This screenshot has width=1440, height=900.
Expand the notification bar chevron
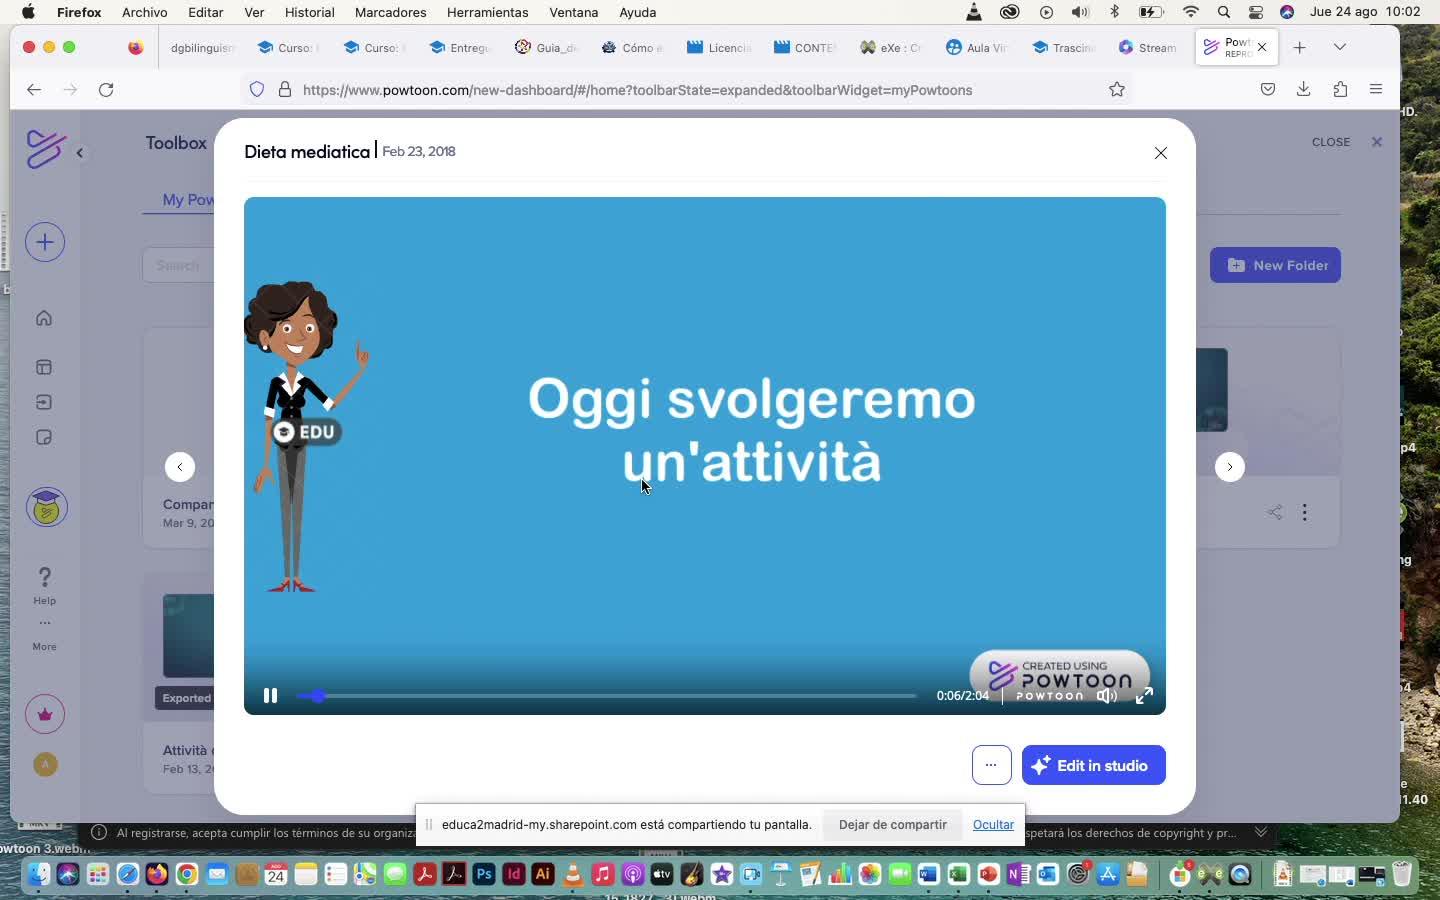[1261, 832]
